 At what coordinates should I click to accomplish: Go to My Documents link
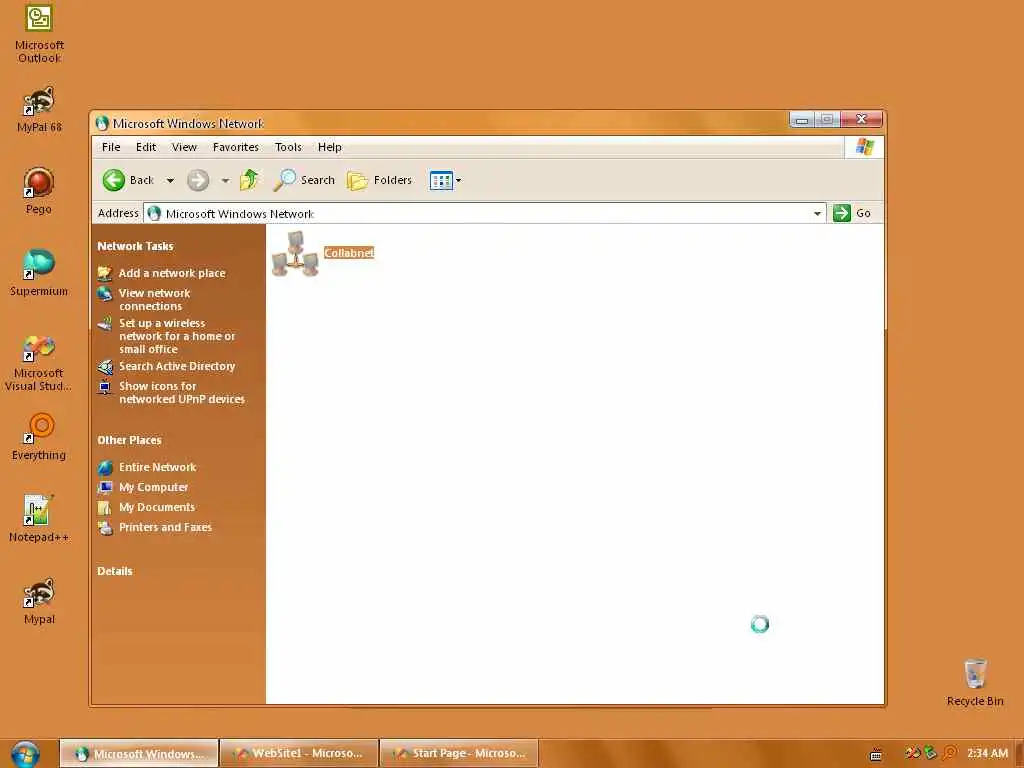(157, 507)
